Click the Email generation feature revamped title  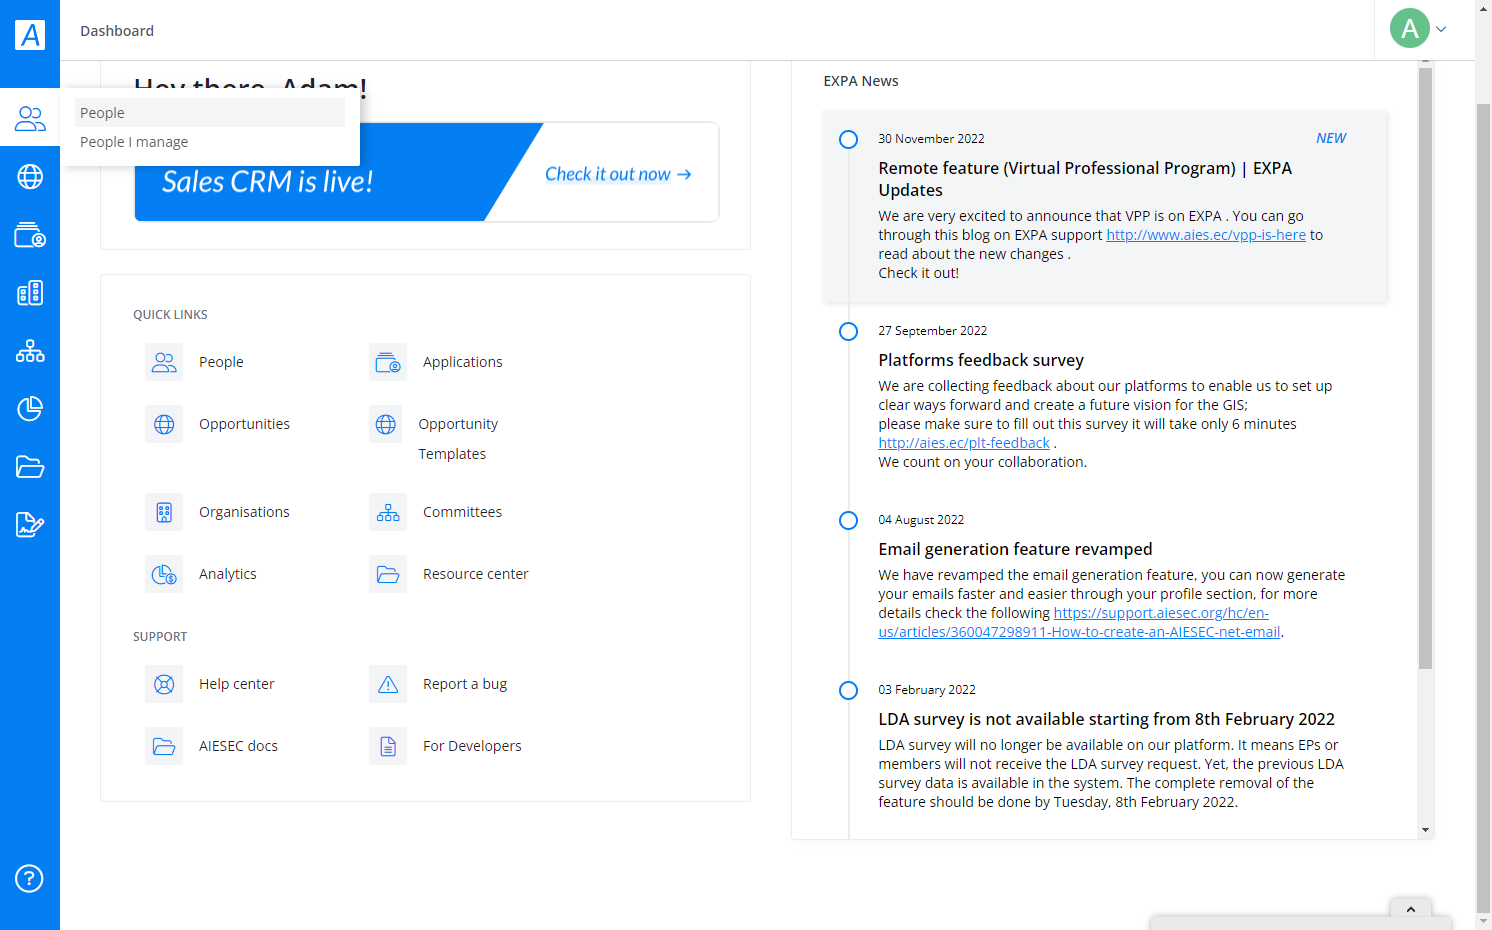point(1015,549)
